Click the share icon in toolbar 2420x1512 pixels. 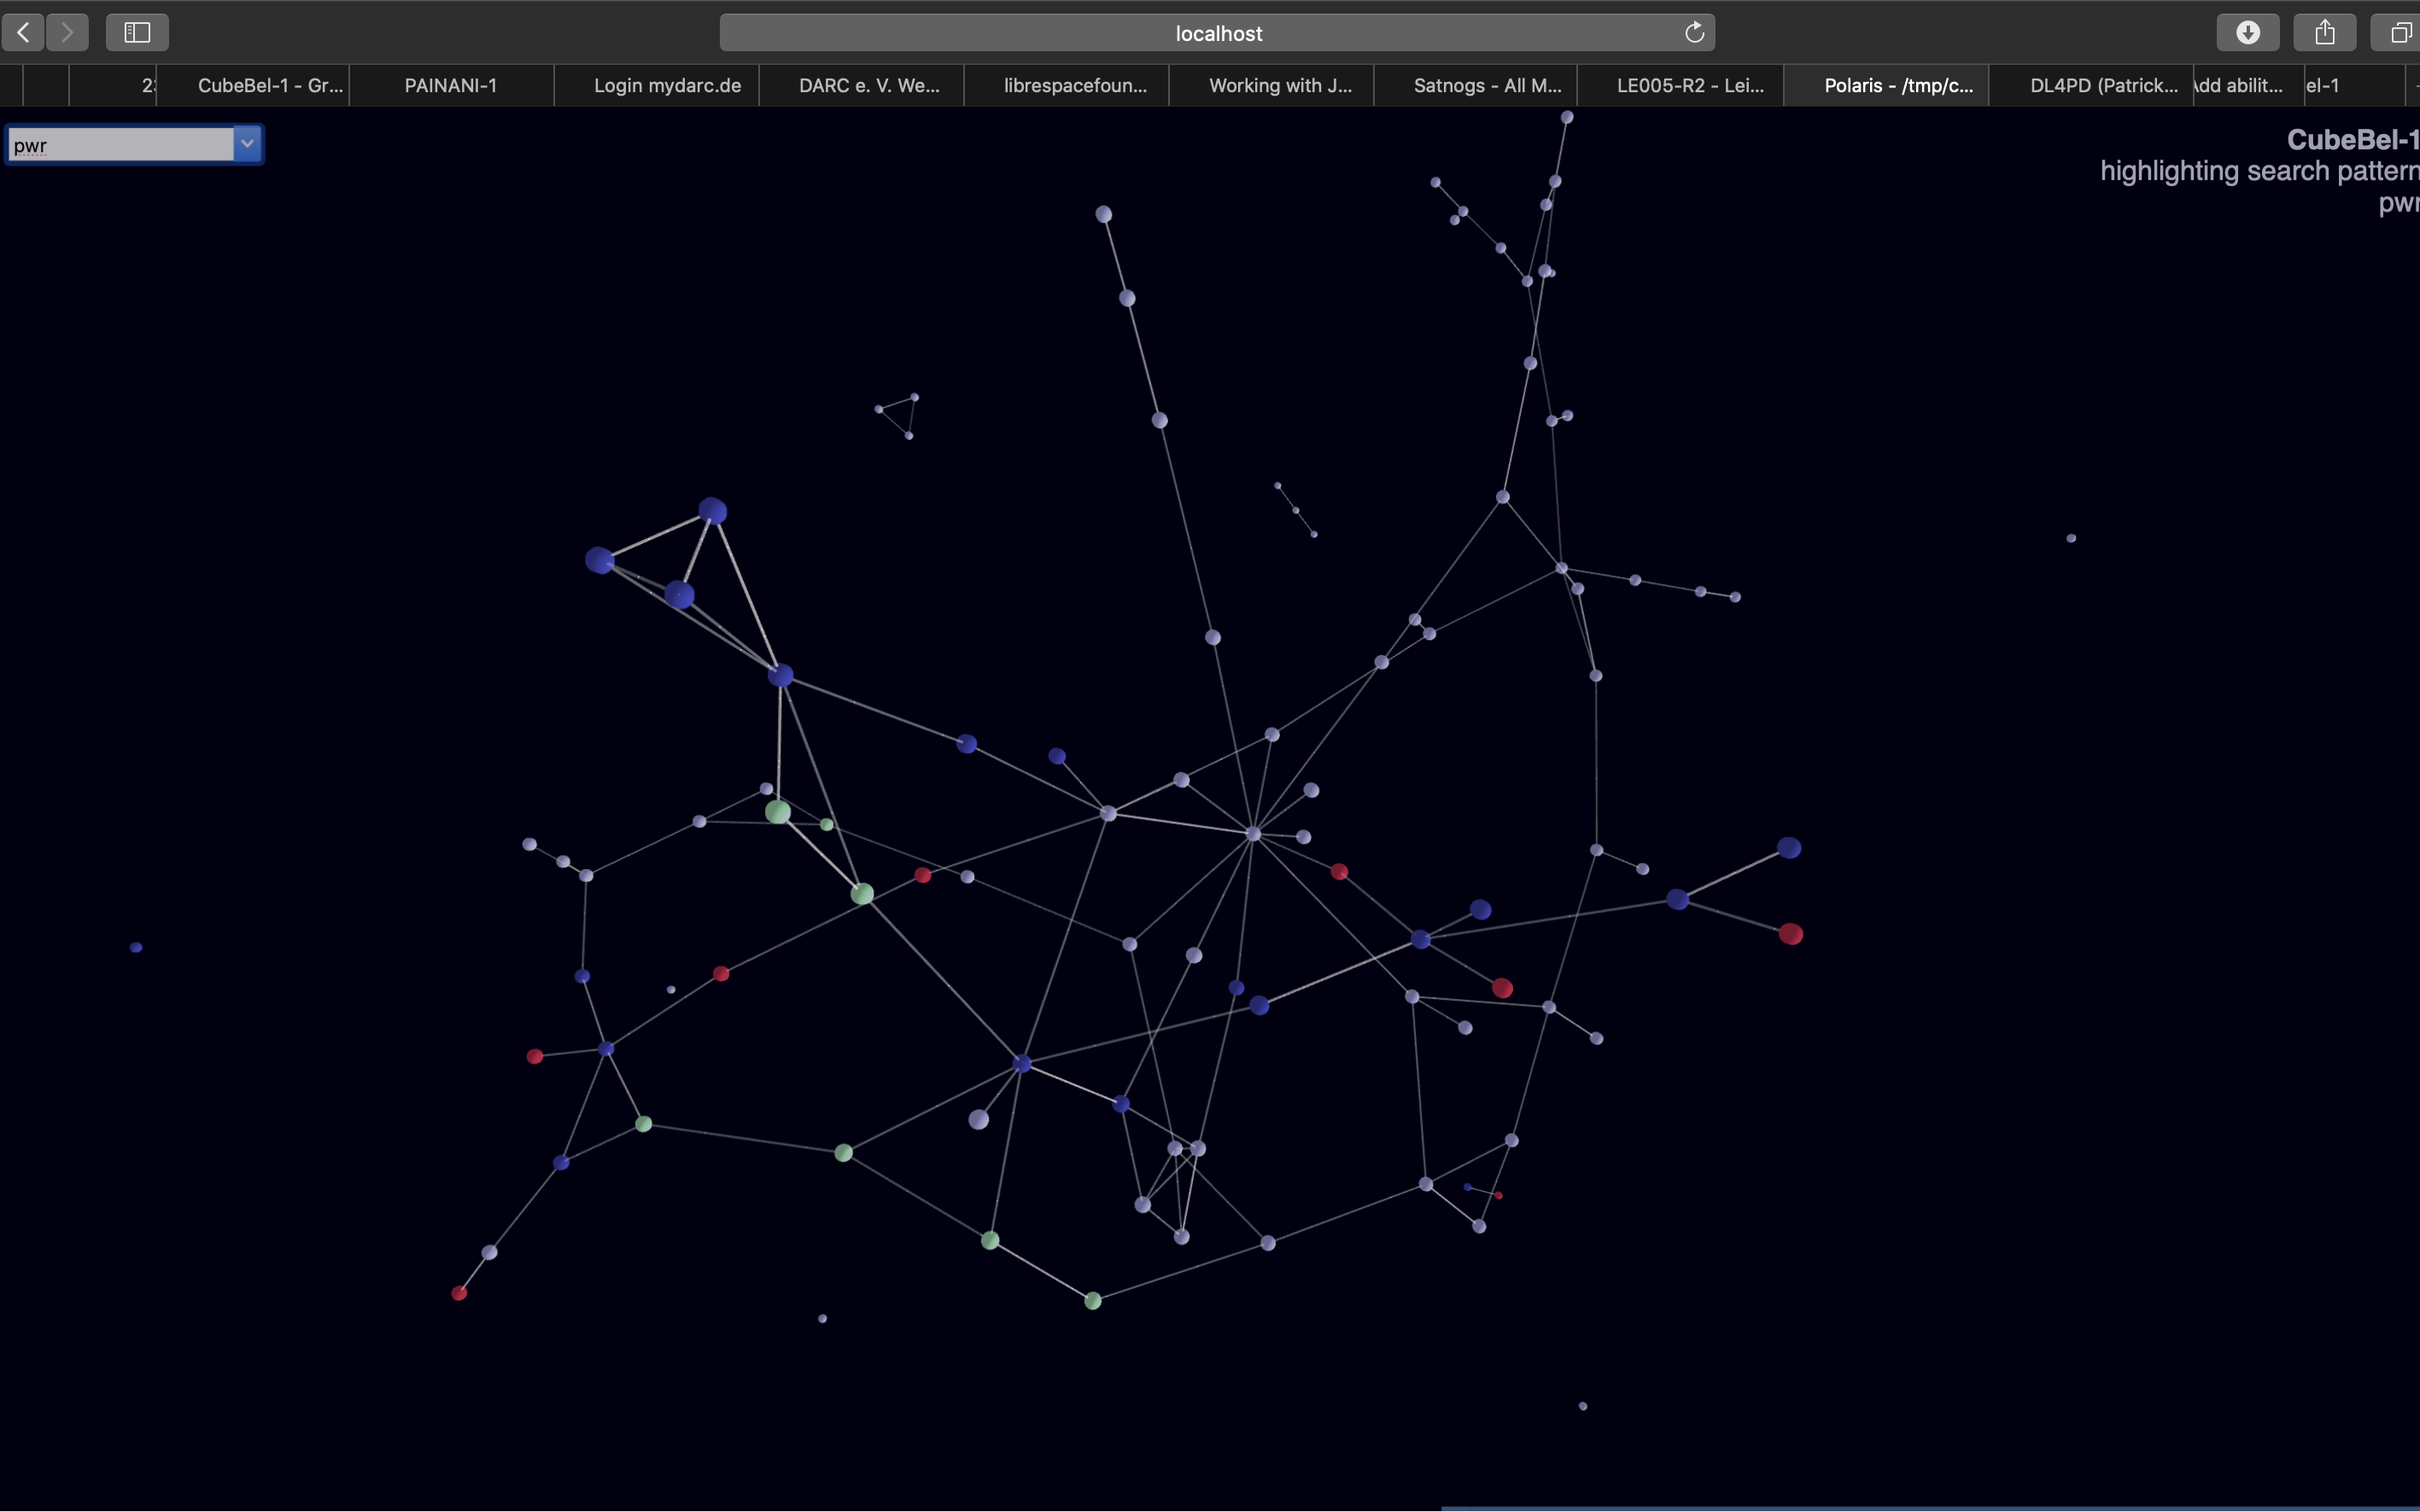[2324, 33]
